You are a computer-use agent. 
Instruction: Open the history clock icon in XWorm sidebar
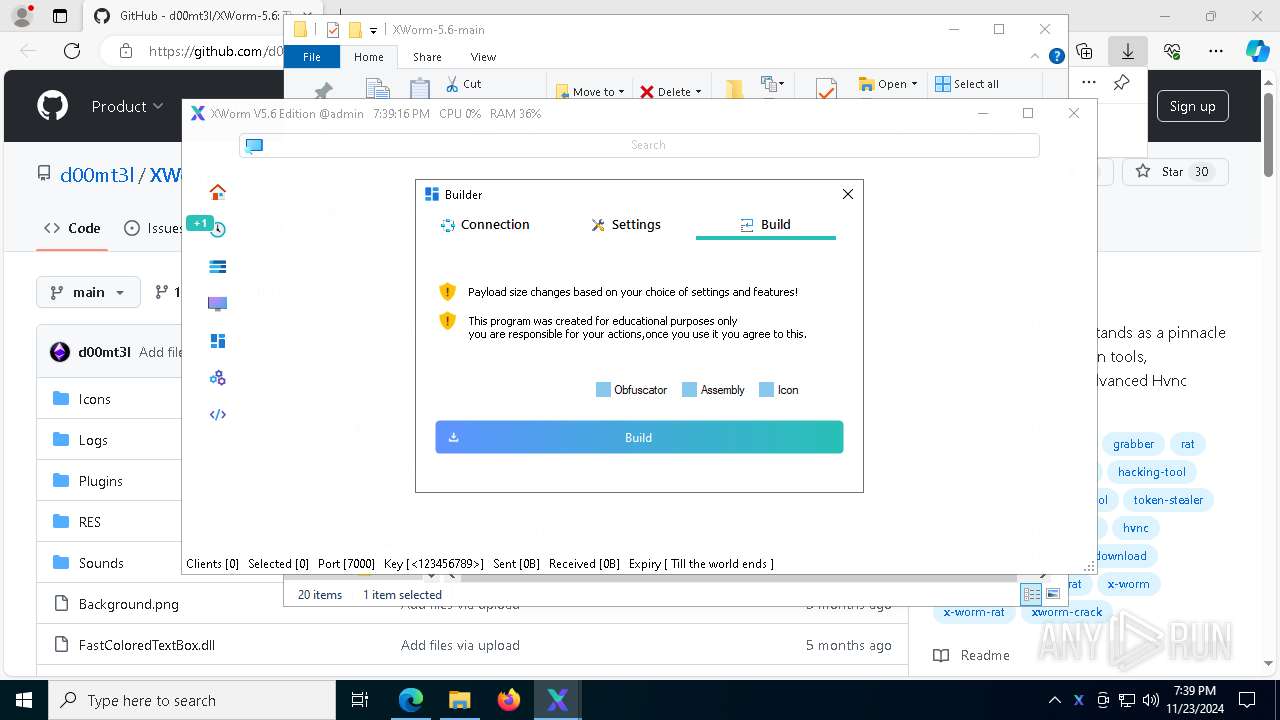(x=217, y=229)
